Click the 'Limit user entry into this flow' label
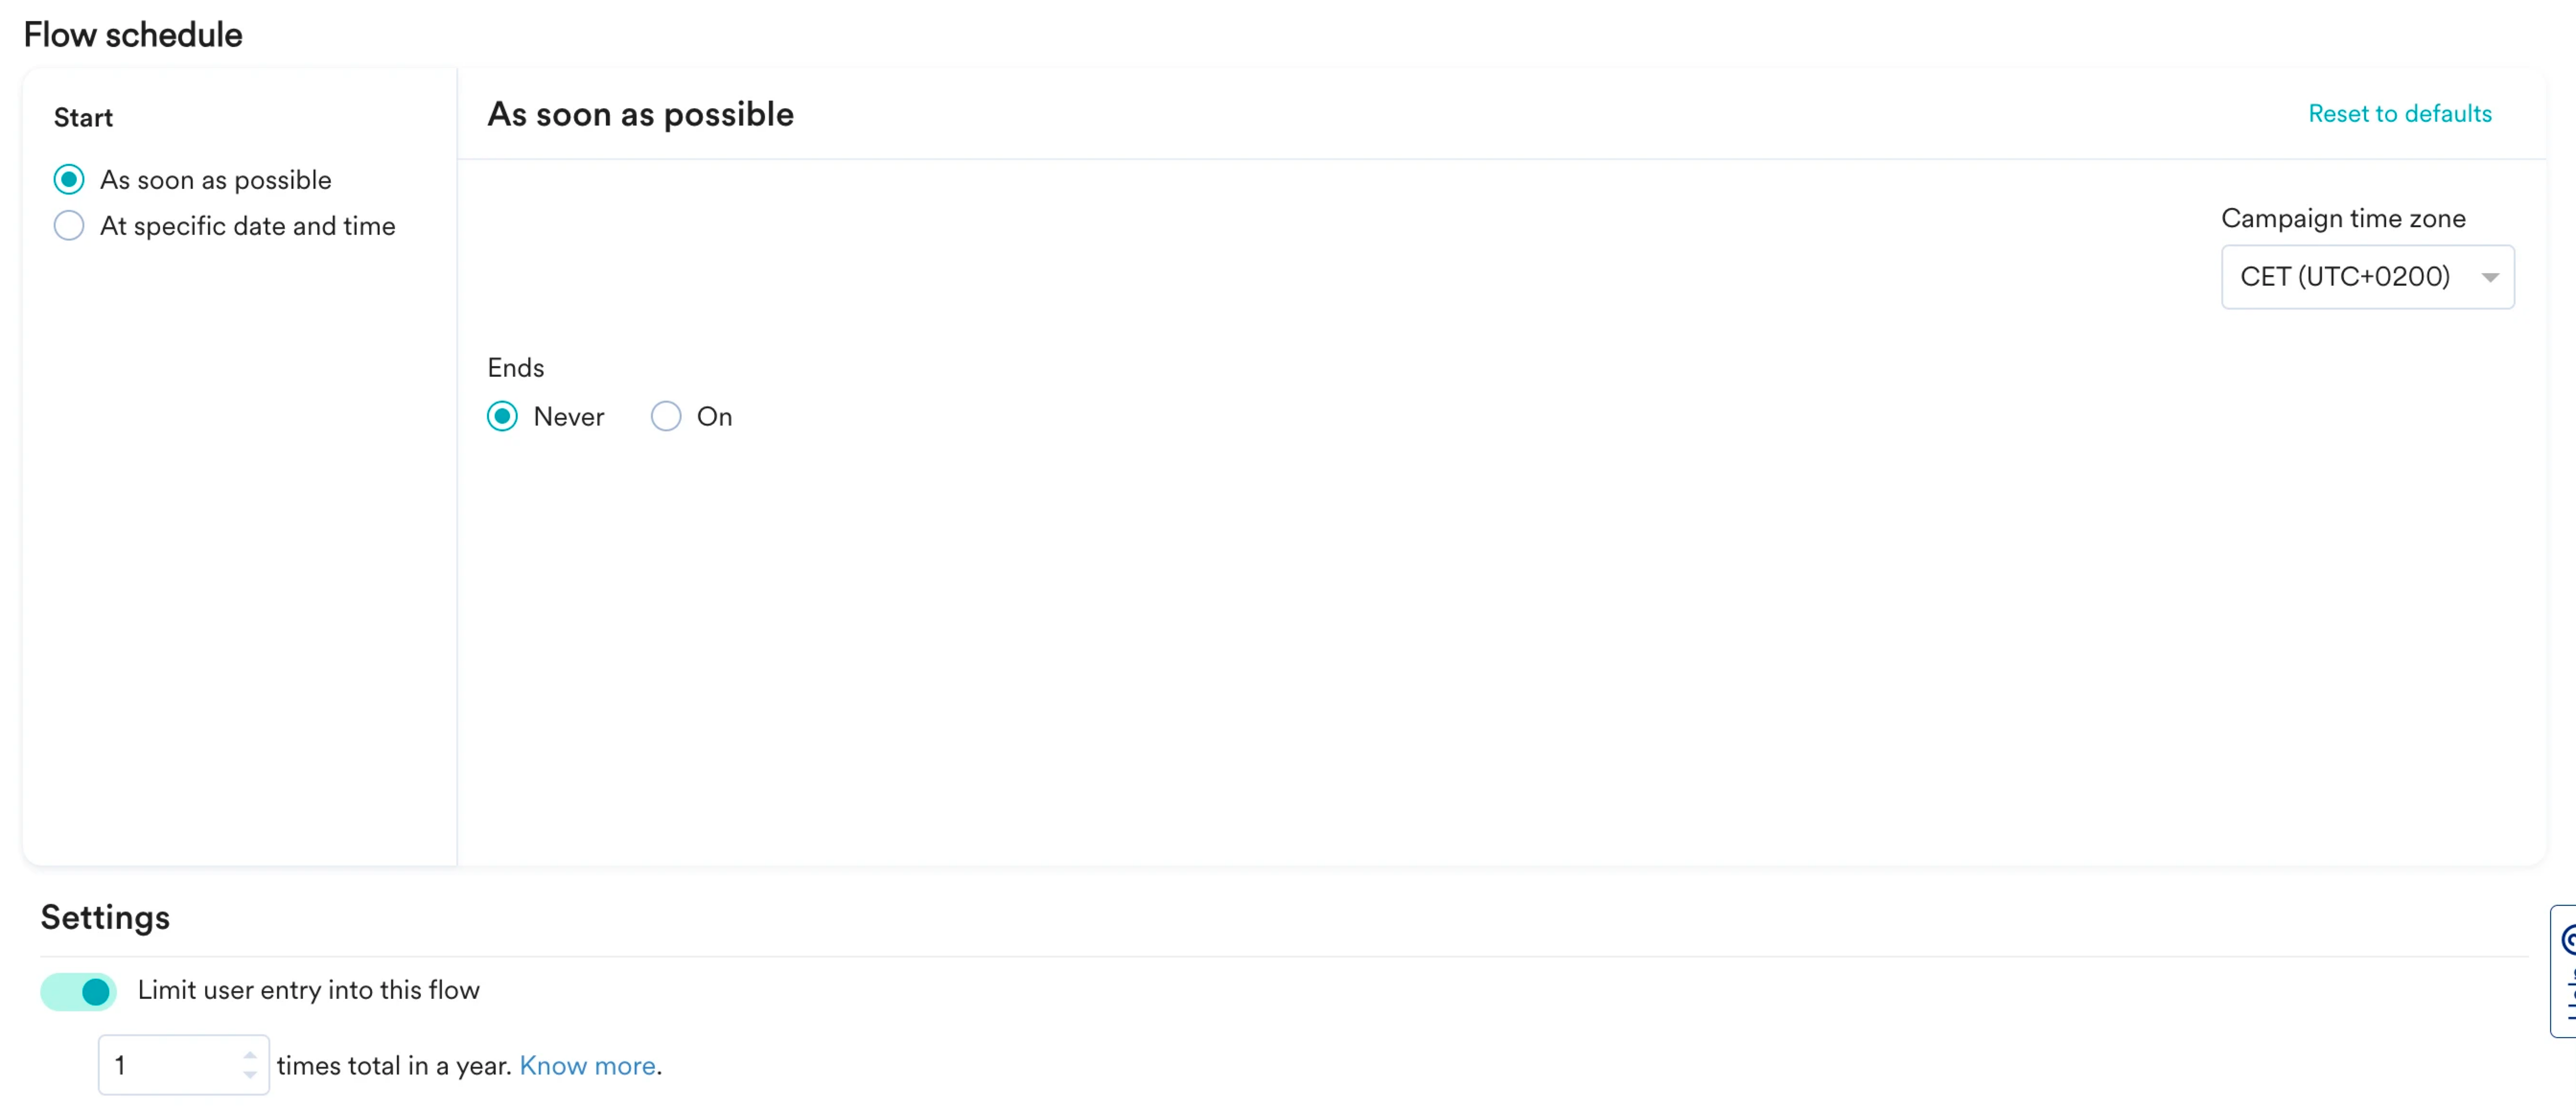This screenshot has height=1110, width=2576. pos(308,990)
